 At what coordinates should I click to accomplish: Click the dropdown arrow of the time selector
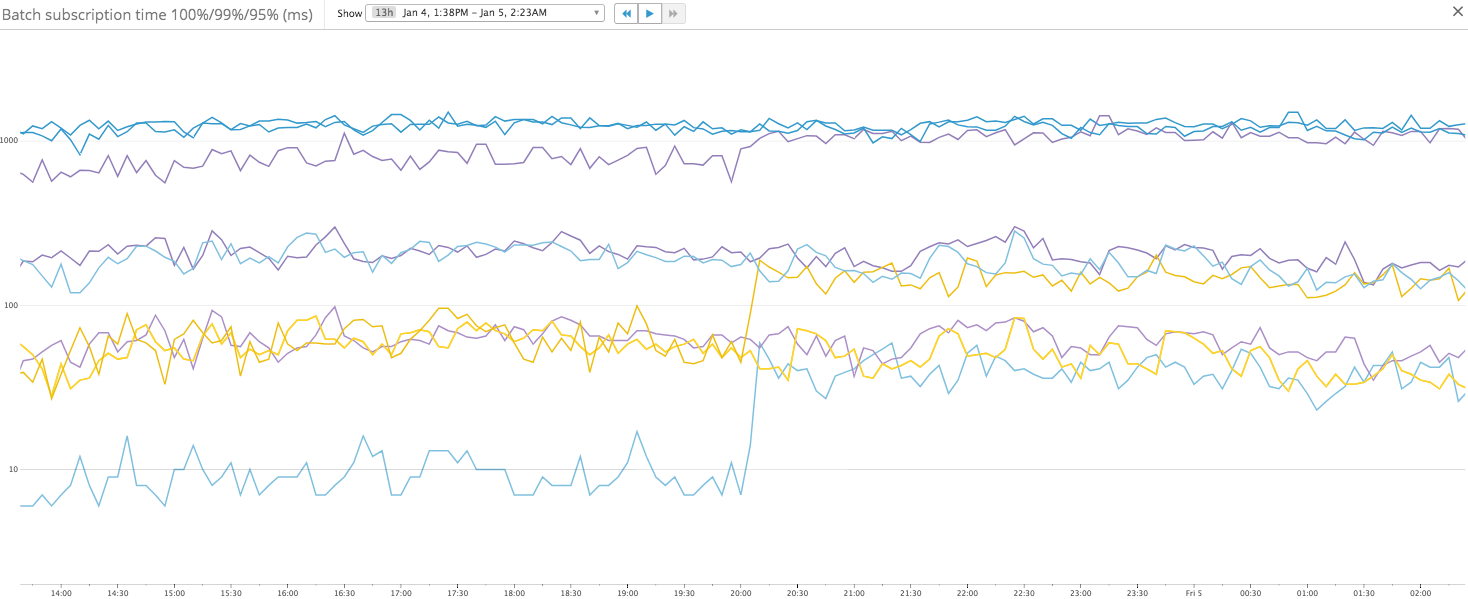point(597,13)
